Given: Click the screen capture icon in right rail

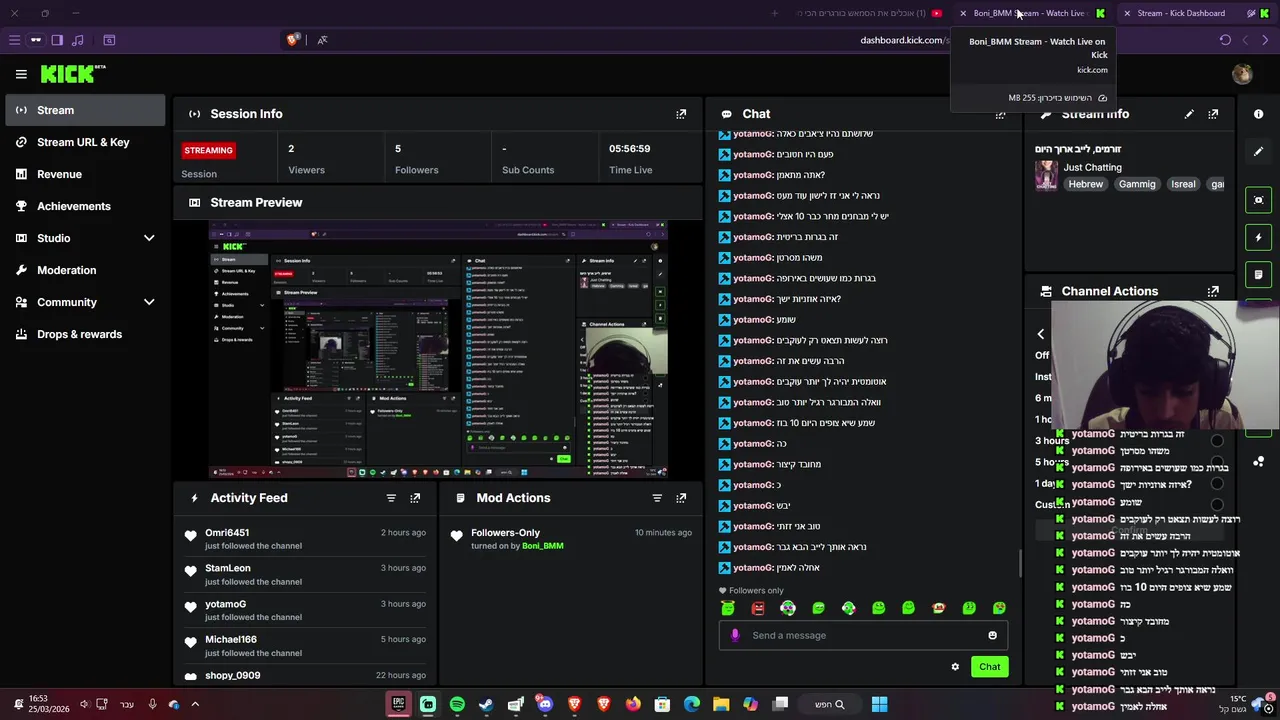Looking at the screenshot, I should click(1259, 200).
